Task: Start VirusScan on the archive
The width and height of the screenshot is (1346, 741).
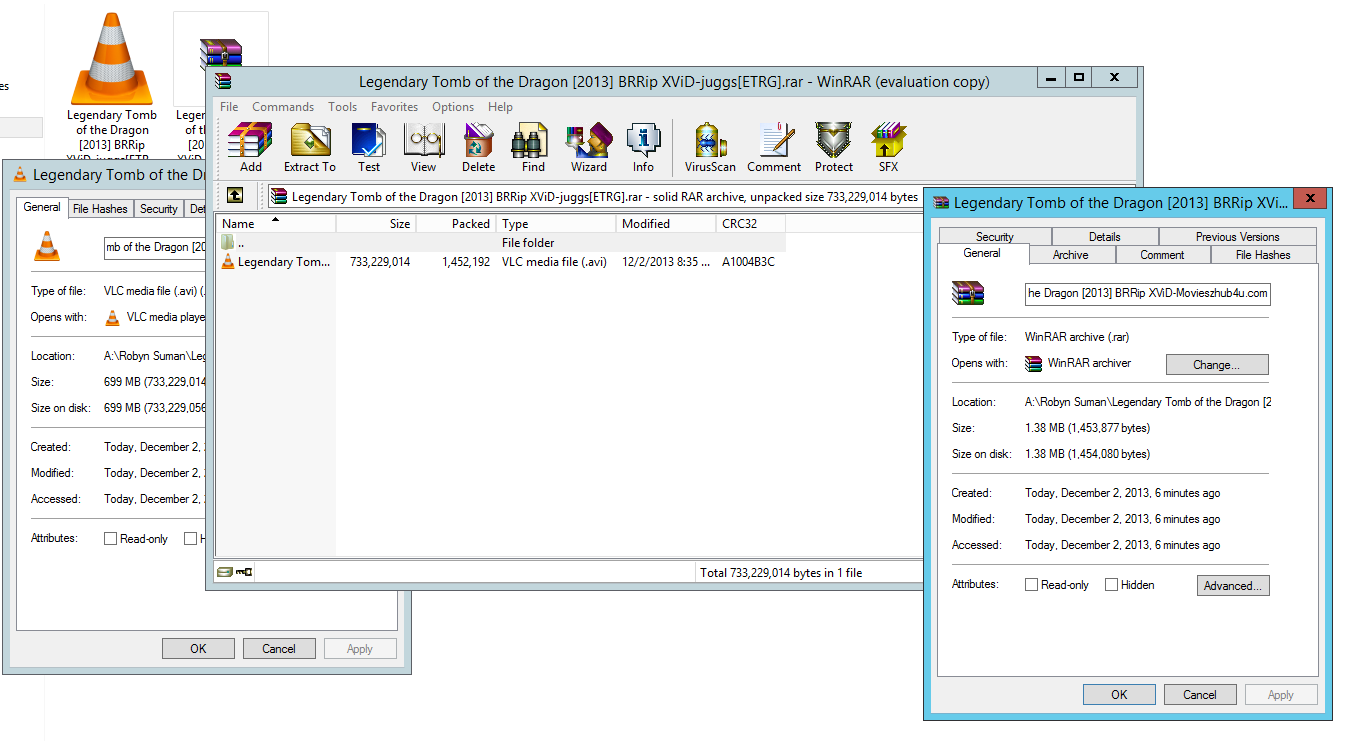Action: (x=710, y=147)
